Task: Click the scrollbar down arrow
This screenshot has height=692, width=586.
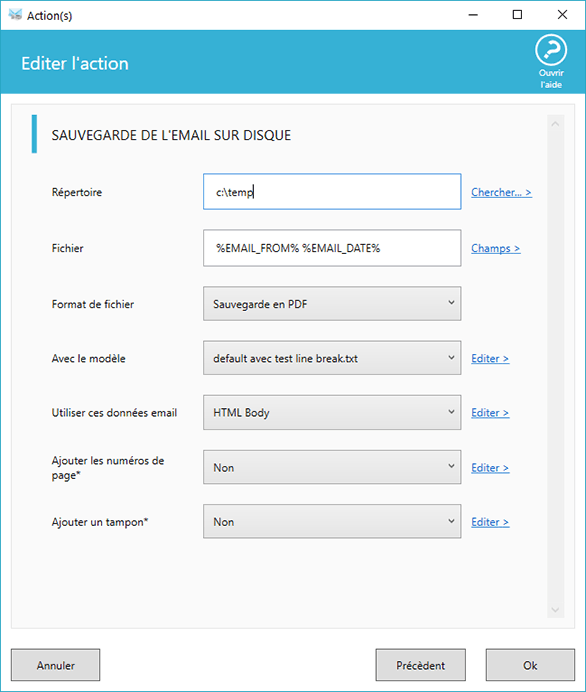Action: point(555,610)
